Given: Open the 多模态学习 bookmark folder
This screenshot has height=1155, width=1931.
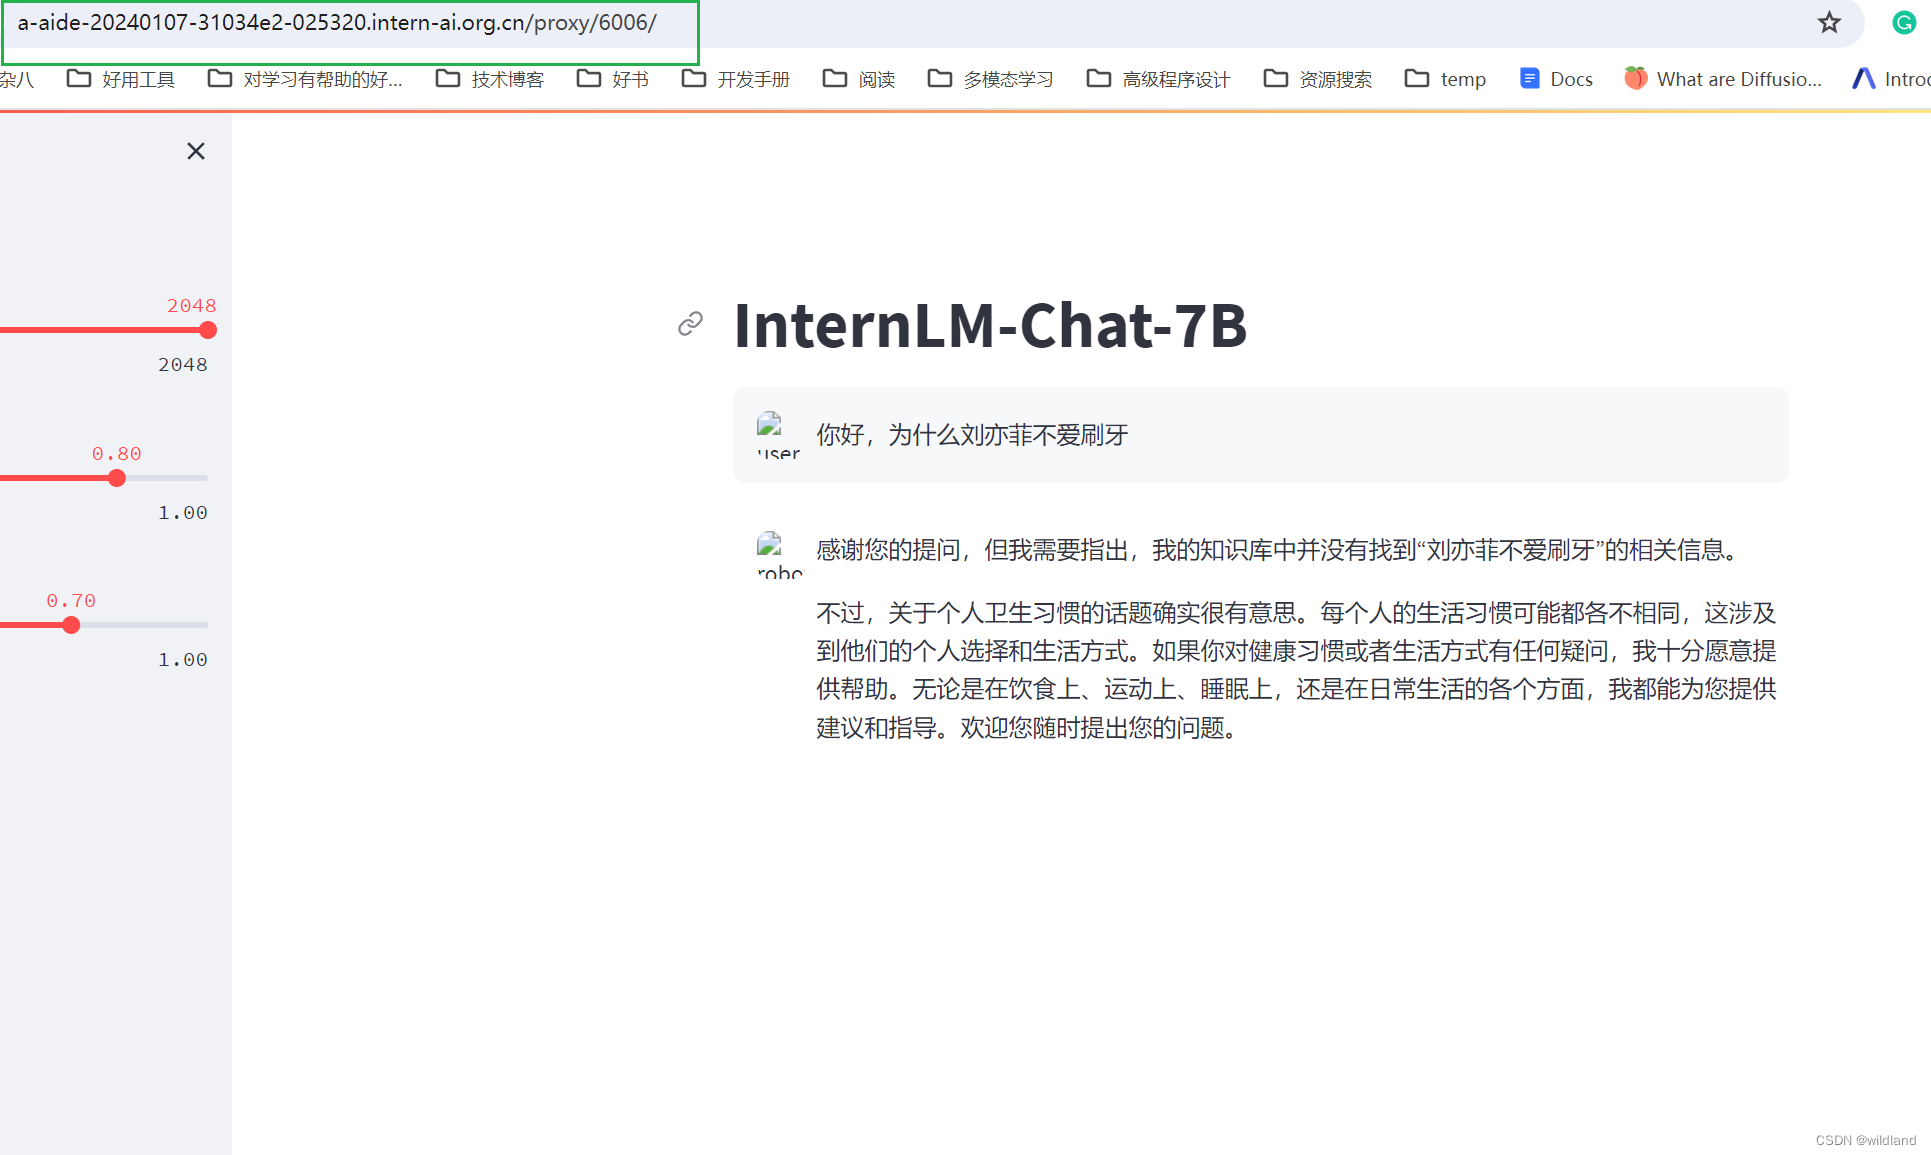Looking at the screenshot, I should coord(991,79).
